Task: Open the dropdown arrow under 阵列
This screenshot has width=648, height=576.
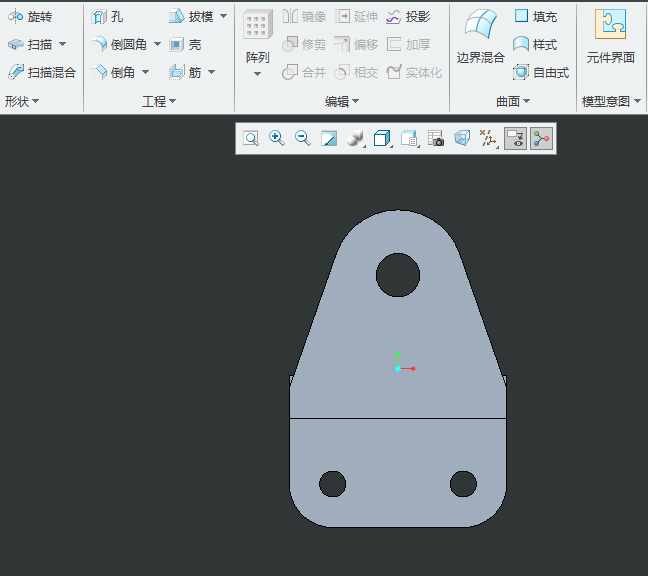Action: [x=257, y=74]
